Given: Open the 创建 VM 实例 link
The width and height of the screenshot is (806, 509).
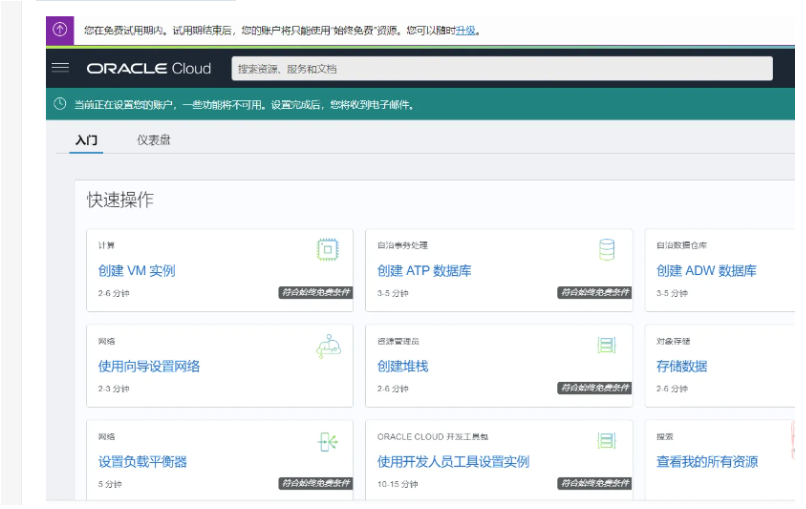Looking at the screenshot, I should (137, 271).
